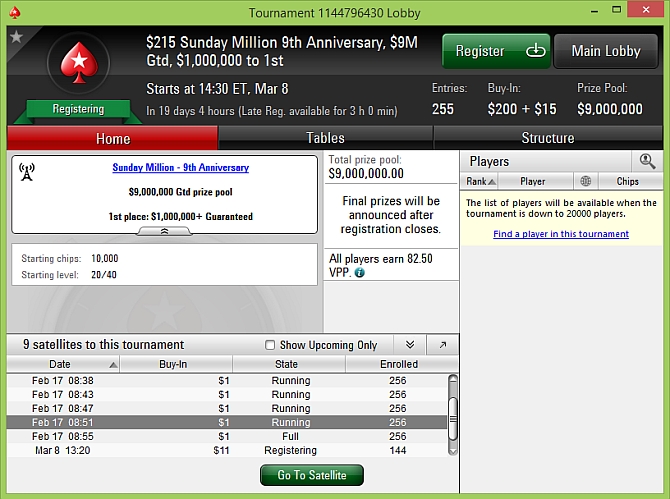The image size is (670, 499).
Task: Close the tournament lobby window
Action: (x=646, y=10)
